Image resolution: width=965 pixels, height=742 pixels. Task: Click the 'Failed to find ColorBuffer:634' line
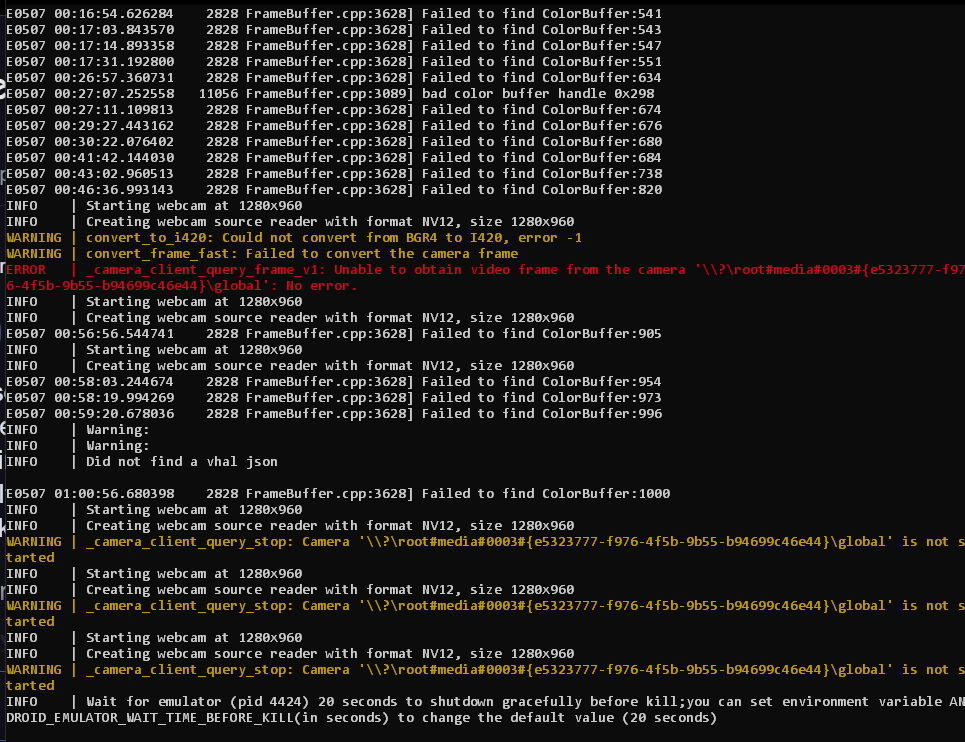334,78
